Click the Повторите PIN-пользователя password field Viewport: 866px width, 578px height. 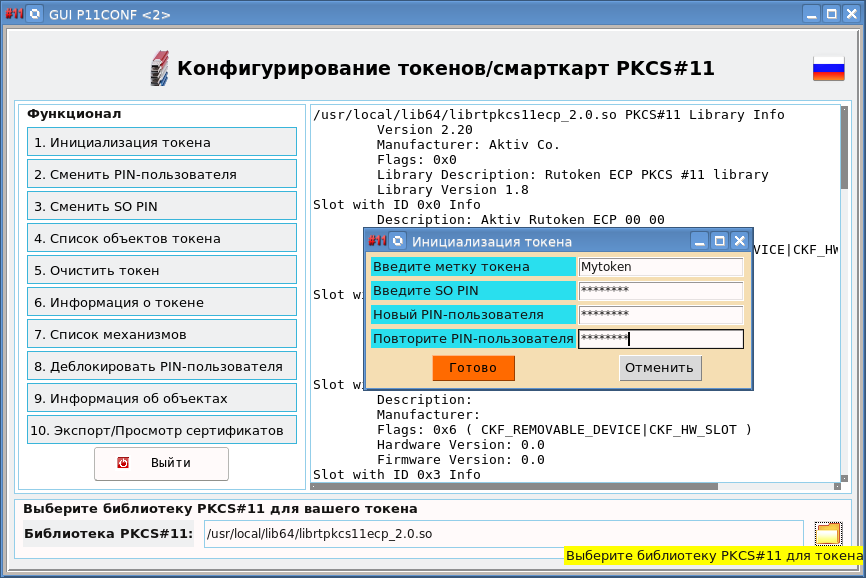661,339
